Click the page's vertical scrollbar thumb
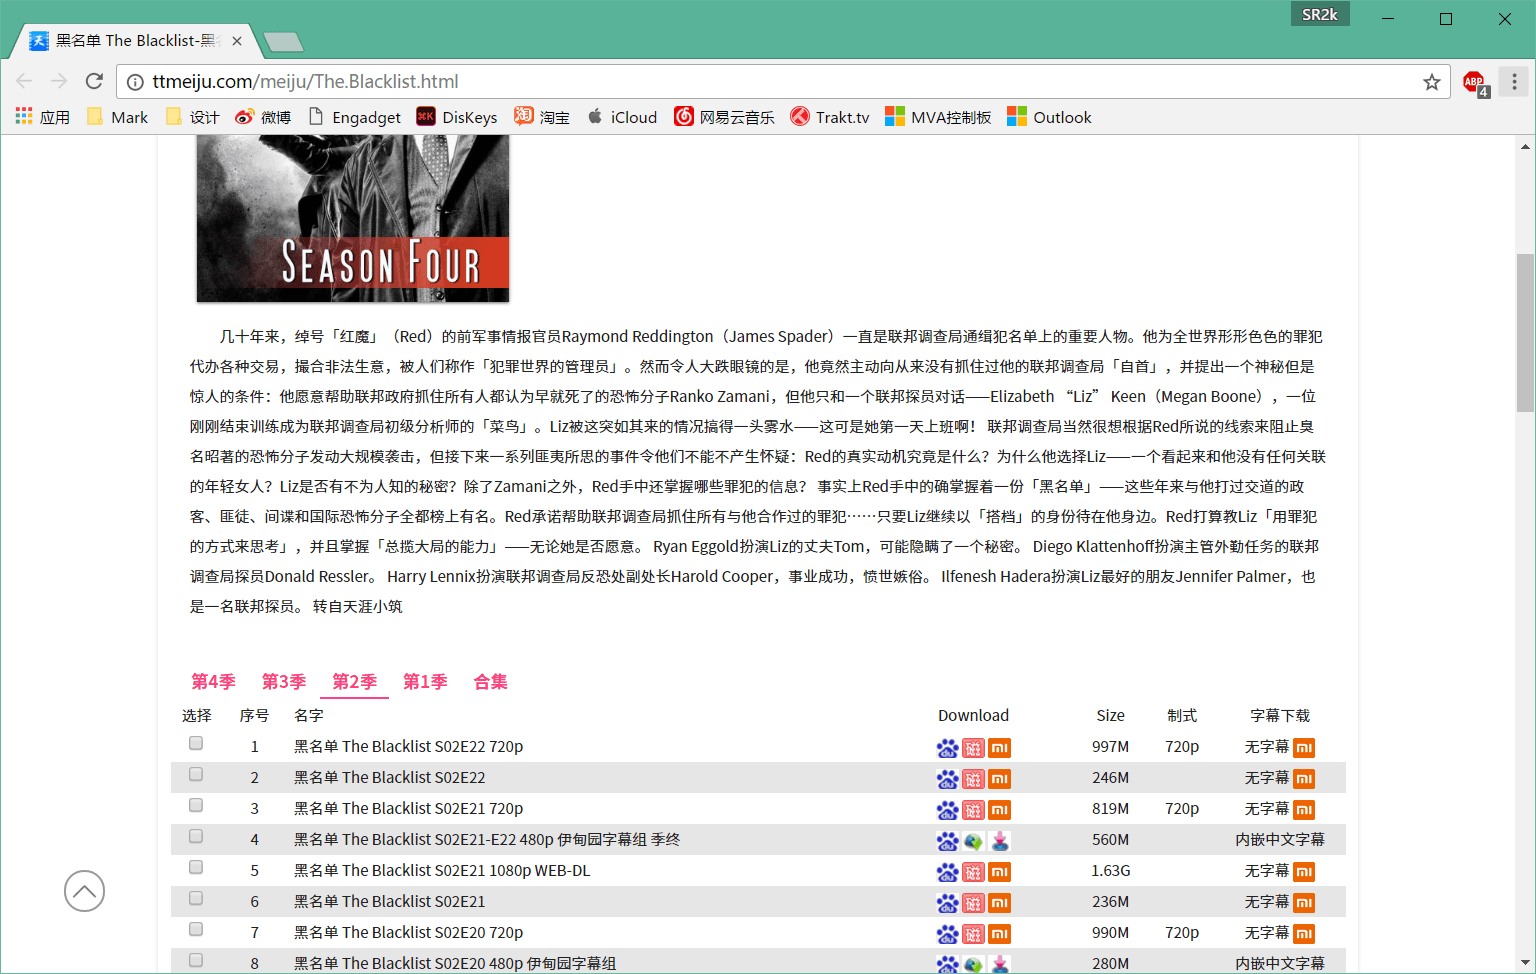Viewport: 1536px width, 974px height. click(1525, 333)
